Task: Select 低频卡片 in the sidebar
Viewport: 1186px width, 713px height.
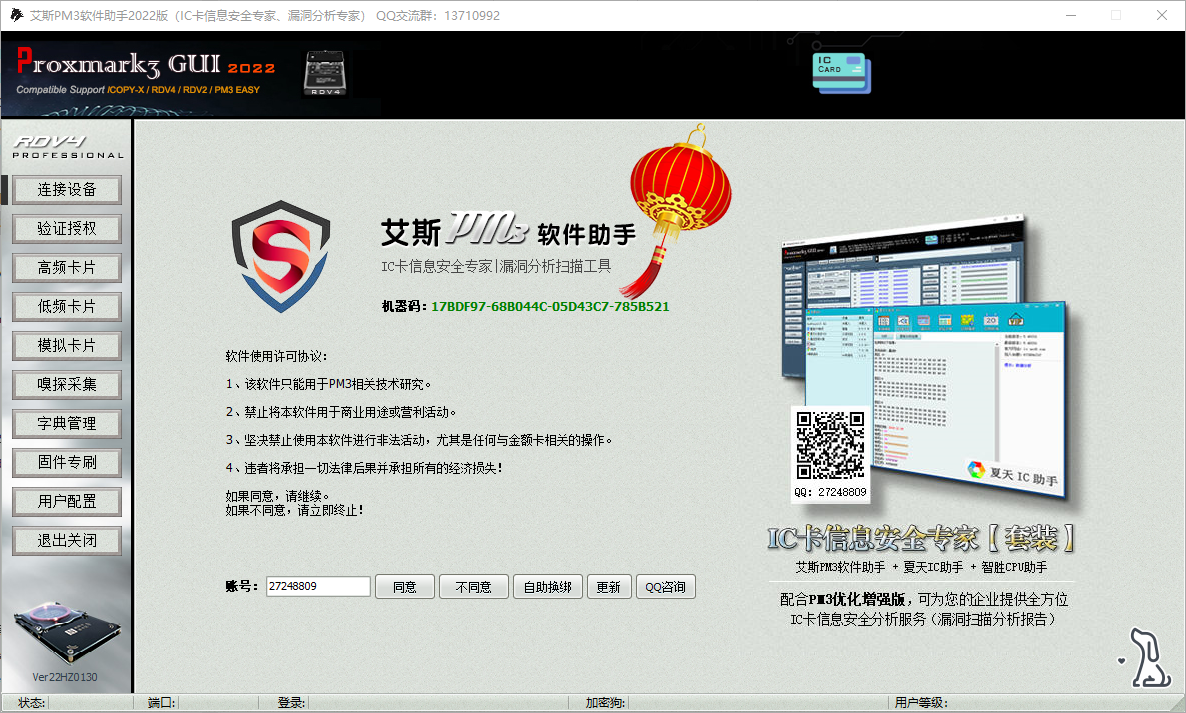Action: pos(67,306)
